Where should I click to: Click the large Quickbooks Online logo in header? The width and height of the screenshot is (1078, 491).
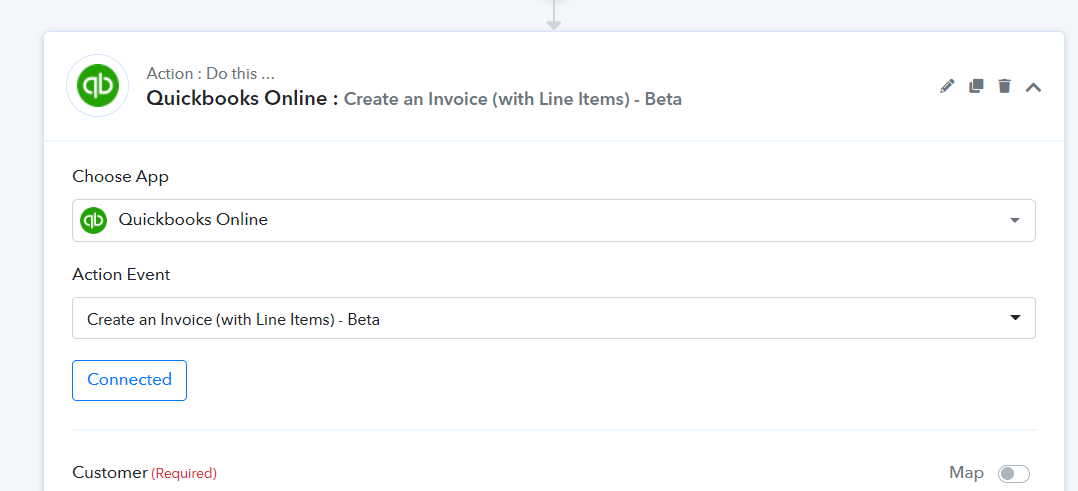[97, 86]
